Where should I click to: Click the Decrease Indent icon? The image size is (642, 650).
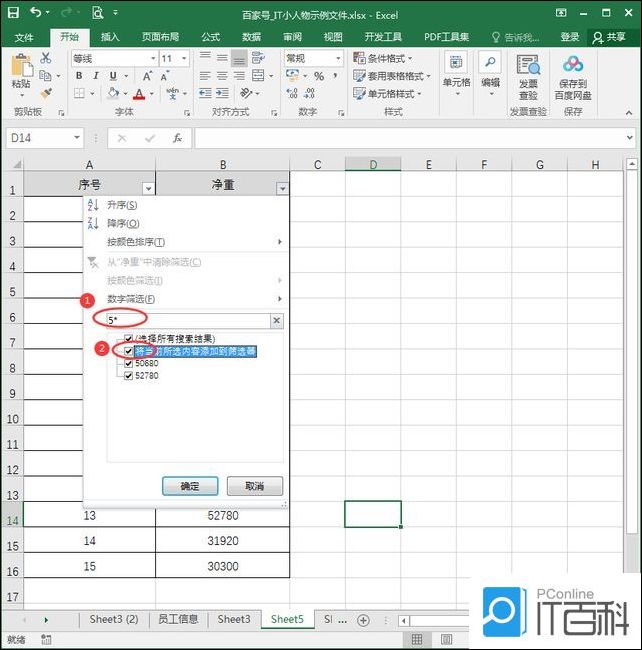pyautogui.click(x=205, y=93)
